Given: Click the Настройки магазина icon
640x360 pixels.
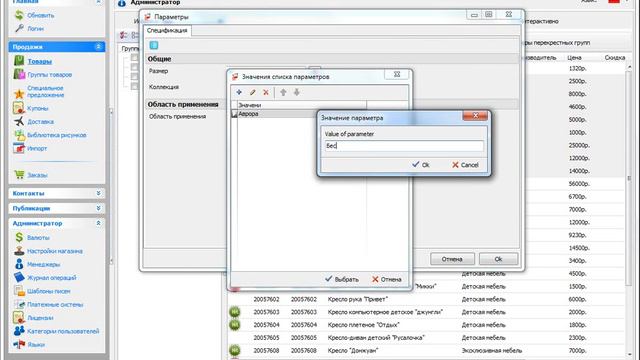Looking at the screenshot, I should point(19,251).
